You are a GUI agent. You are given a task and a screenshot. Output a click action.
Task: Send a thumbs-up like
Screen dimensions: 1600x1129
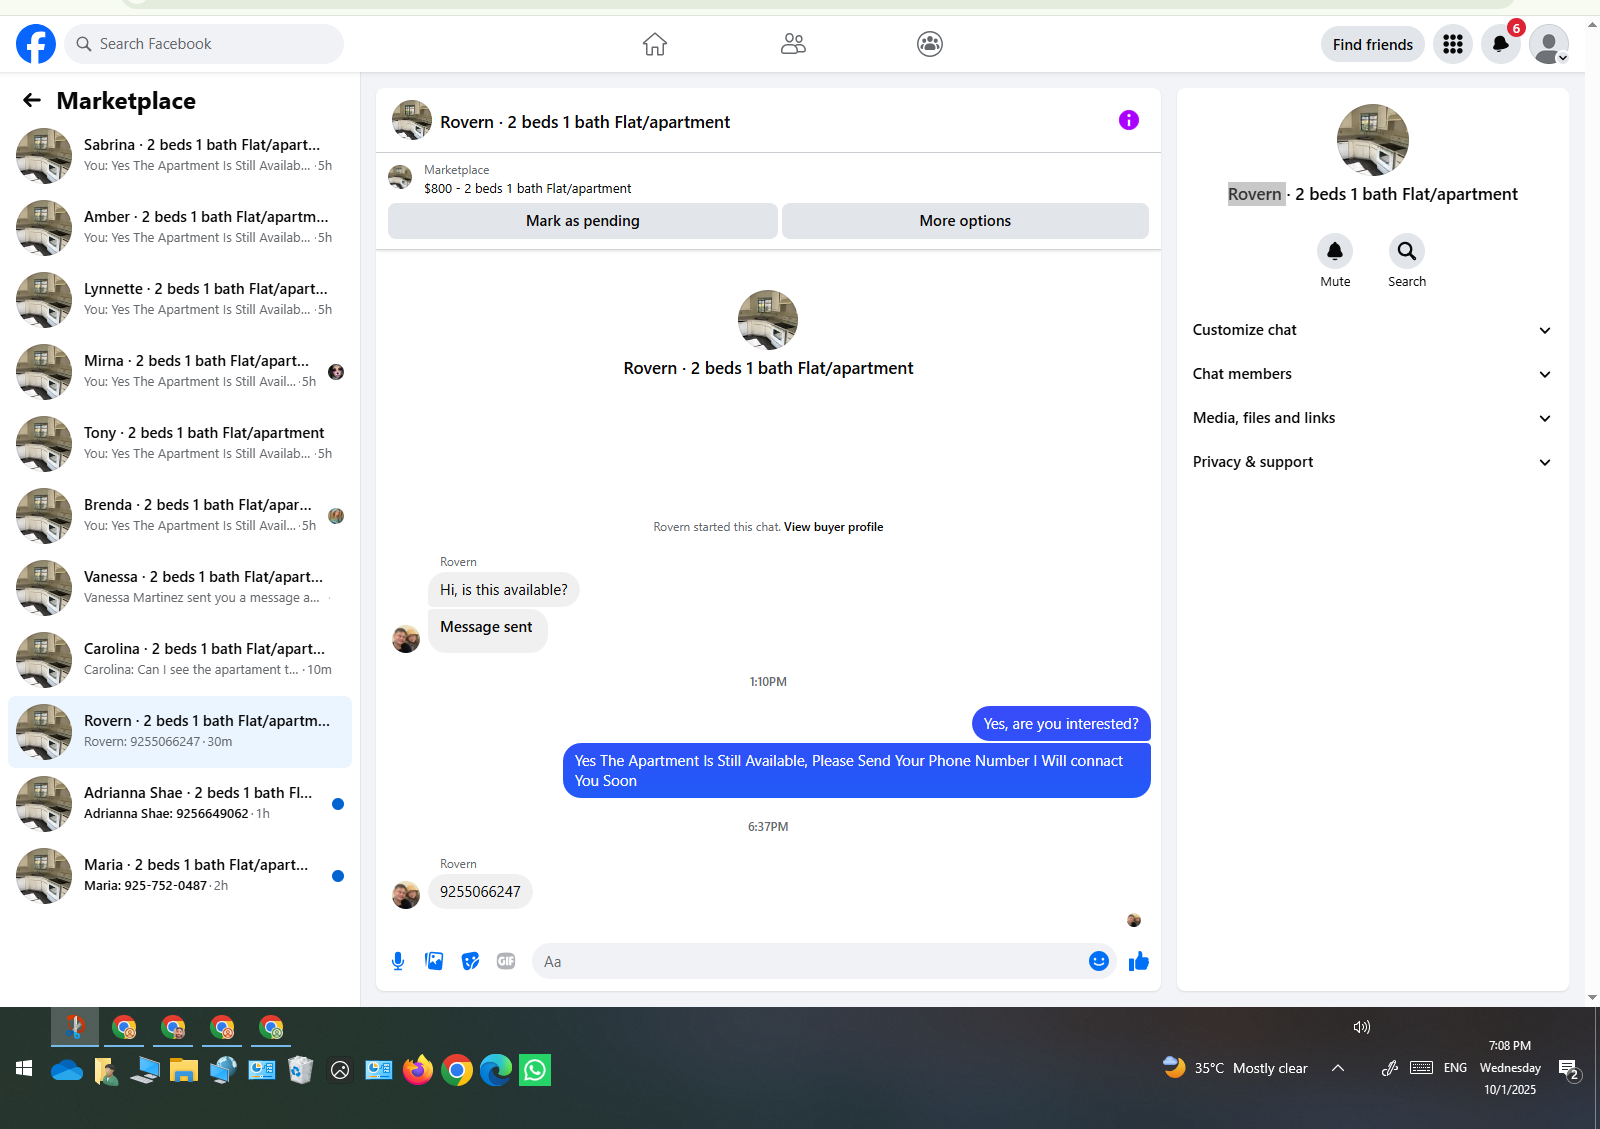tap(1139, 961)
